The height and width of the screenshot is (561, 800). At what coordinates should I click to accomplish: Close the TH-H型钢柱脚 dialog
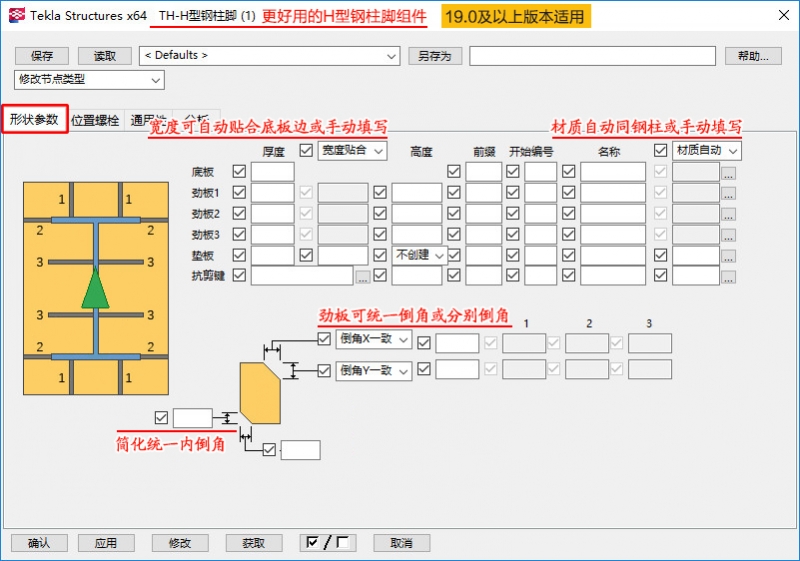[x=784, y=15]
